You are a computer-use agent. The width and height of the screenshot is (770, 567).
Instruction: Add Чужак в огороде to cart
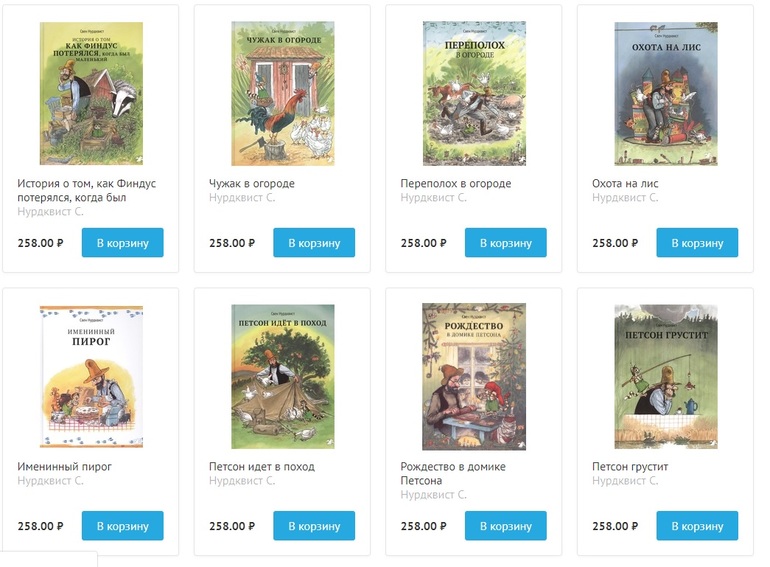click(x=314, y=243)
